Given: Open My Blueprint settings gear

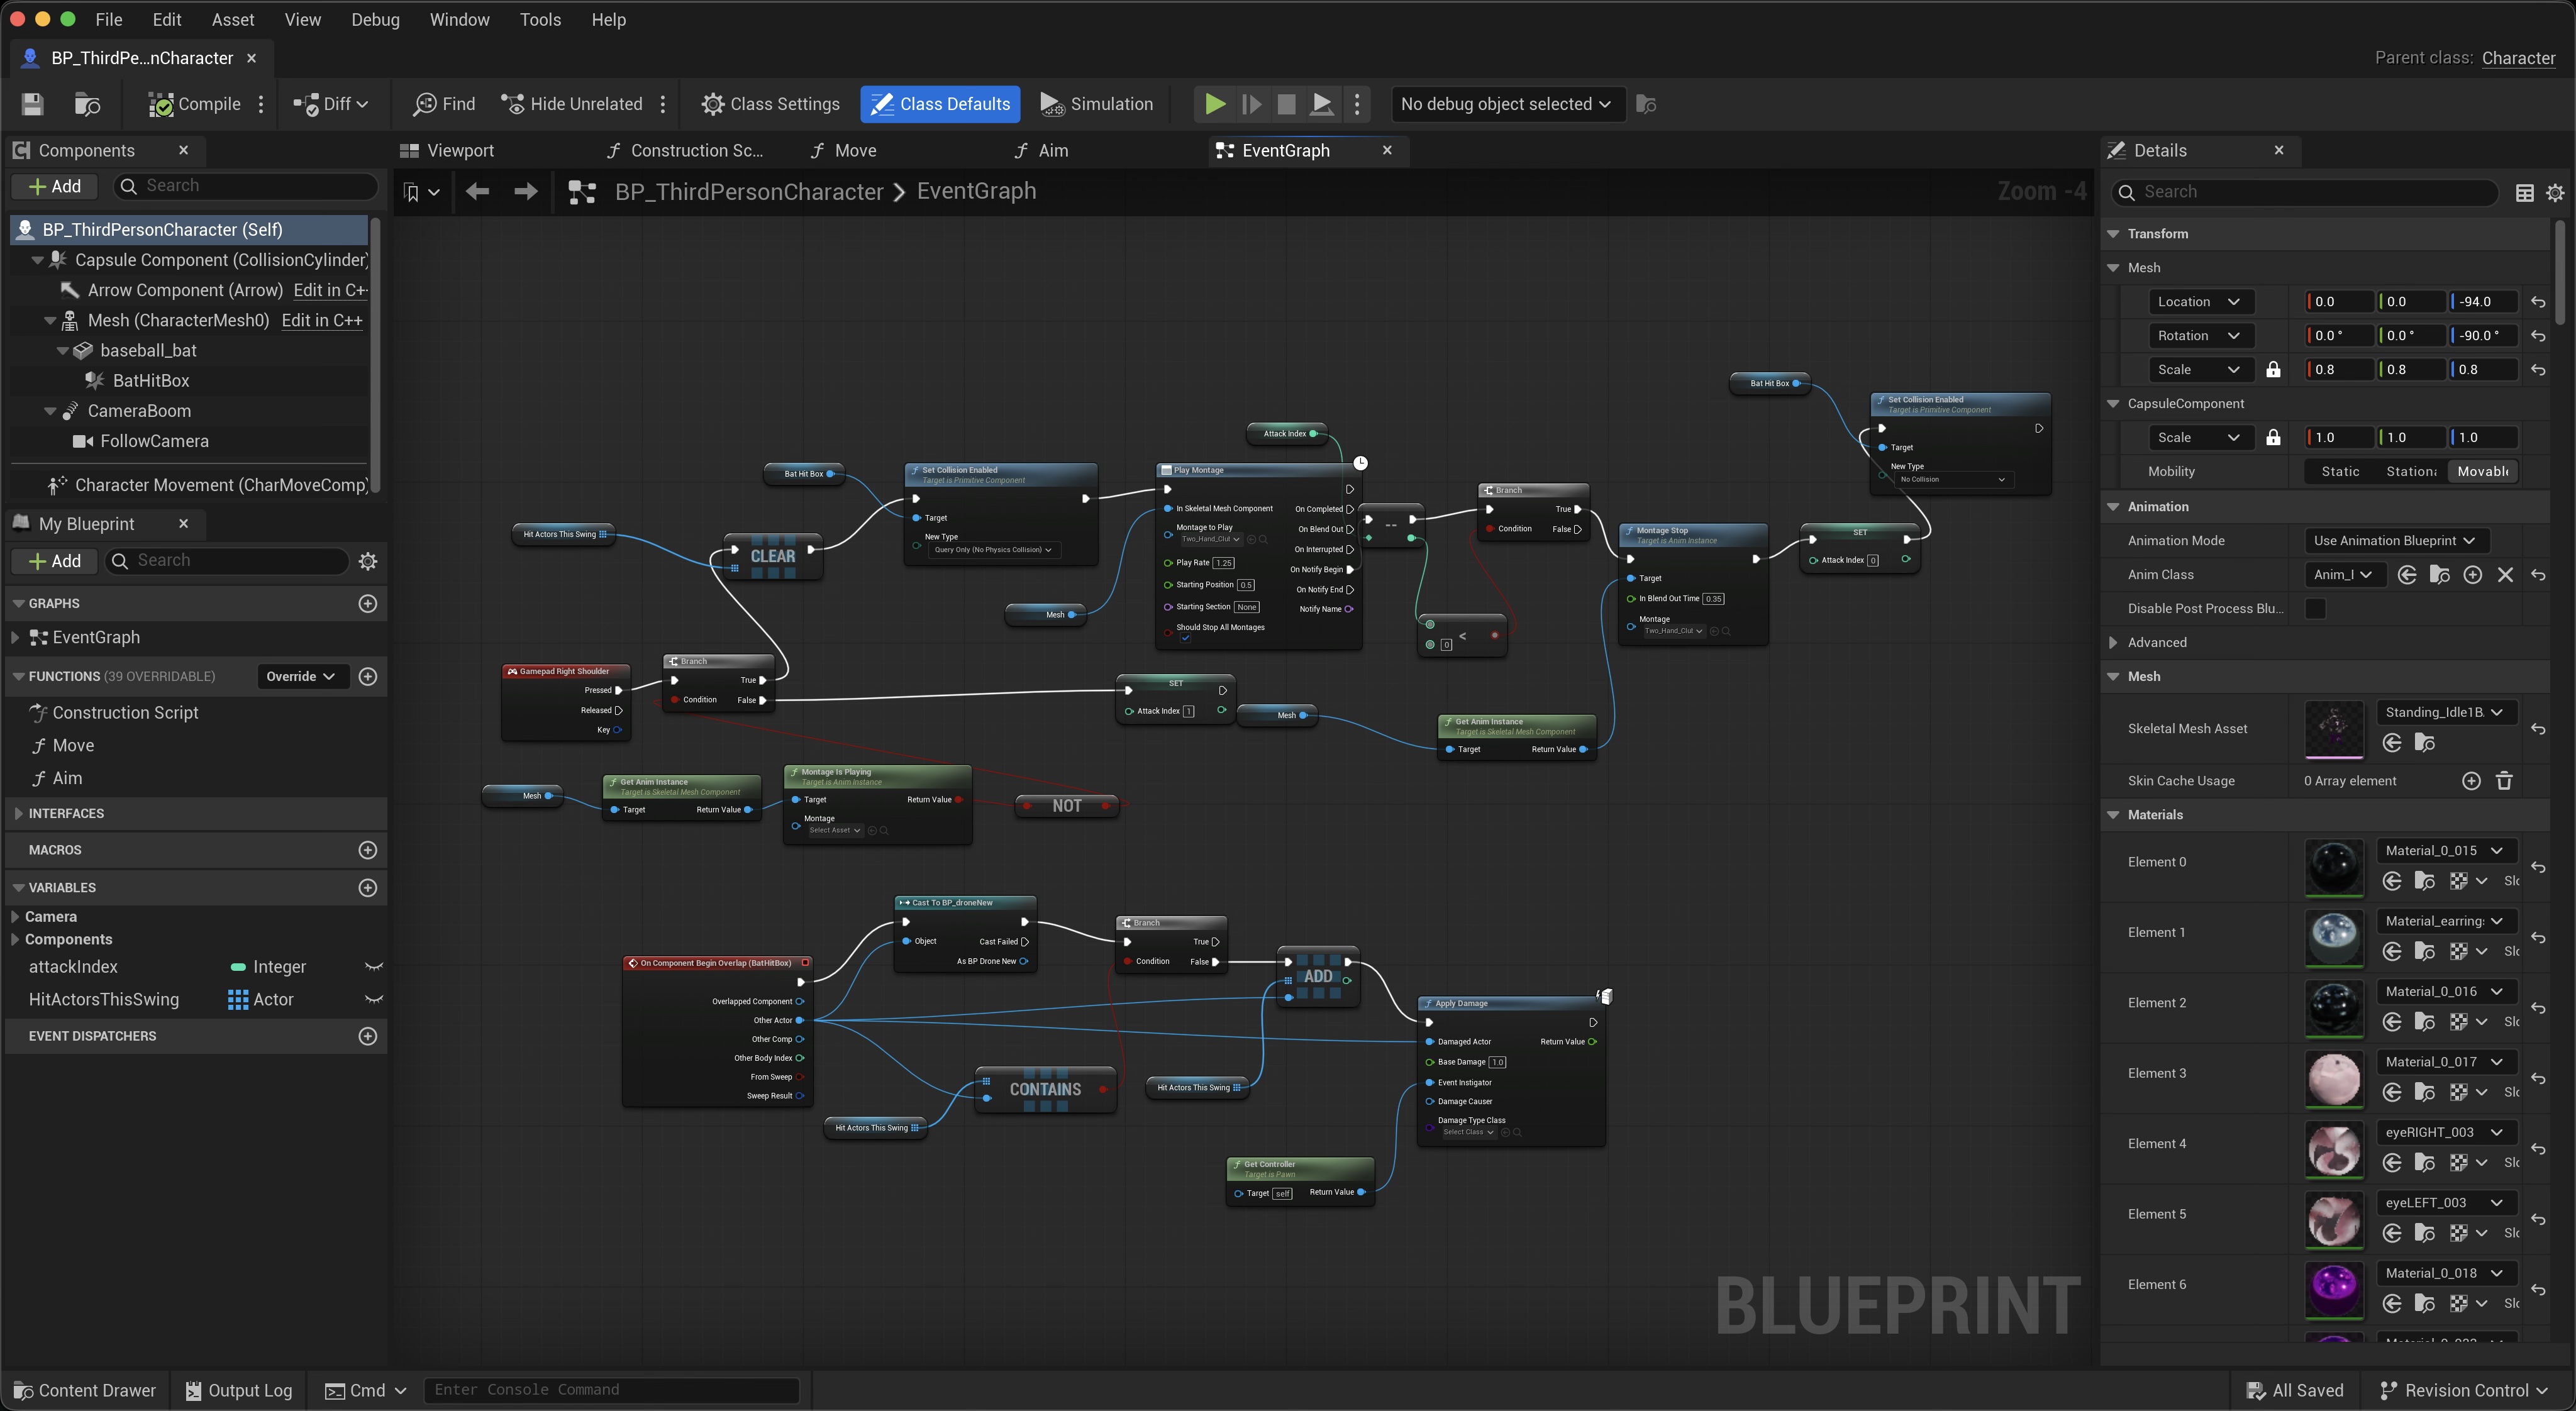Looking at the screenshot, I should click(368, 561).
